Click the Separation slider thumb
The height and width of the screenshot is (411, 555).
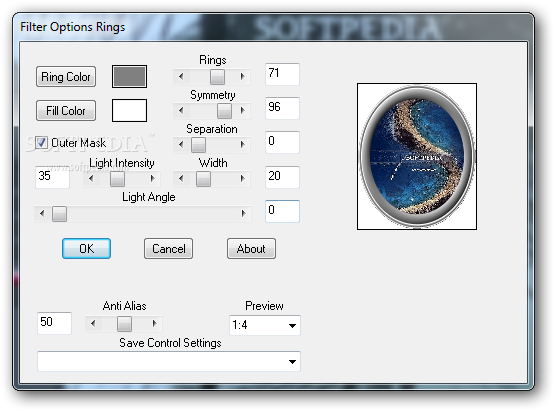(198, 144)
